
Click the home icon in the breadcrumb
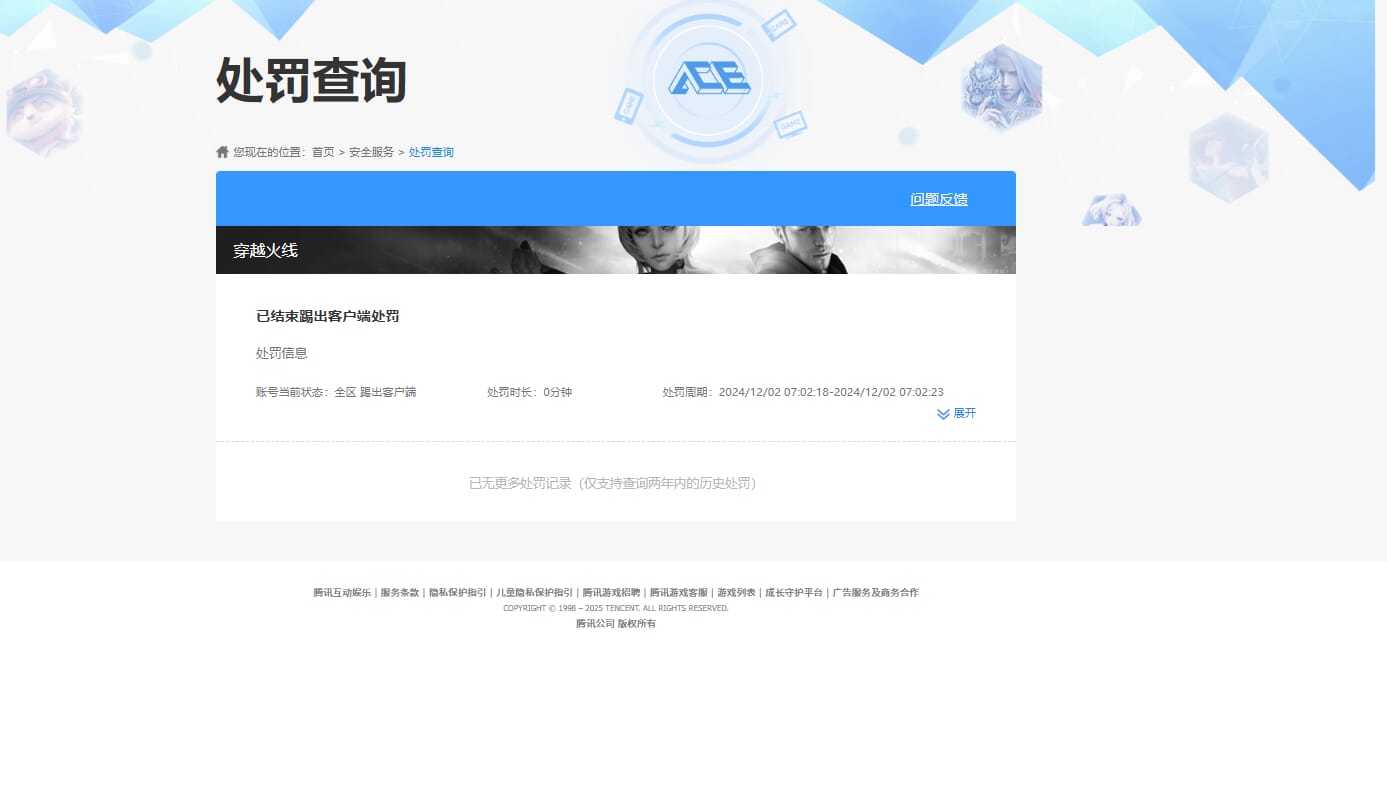(222, 152)
